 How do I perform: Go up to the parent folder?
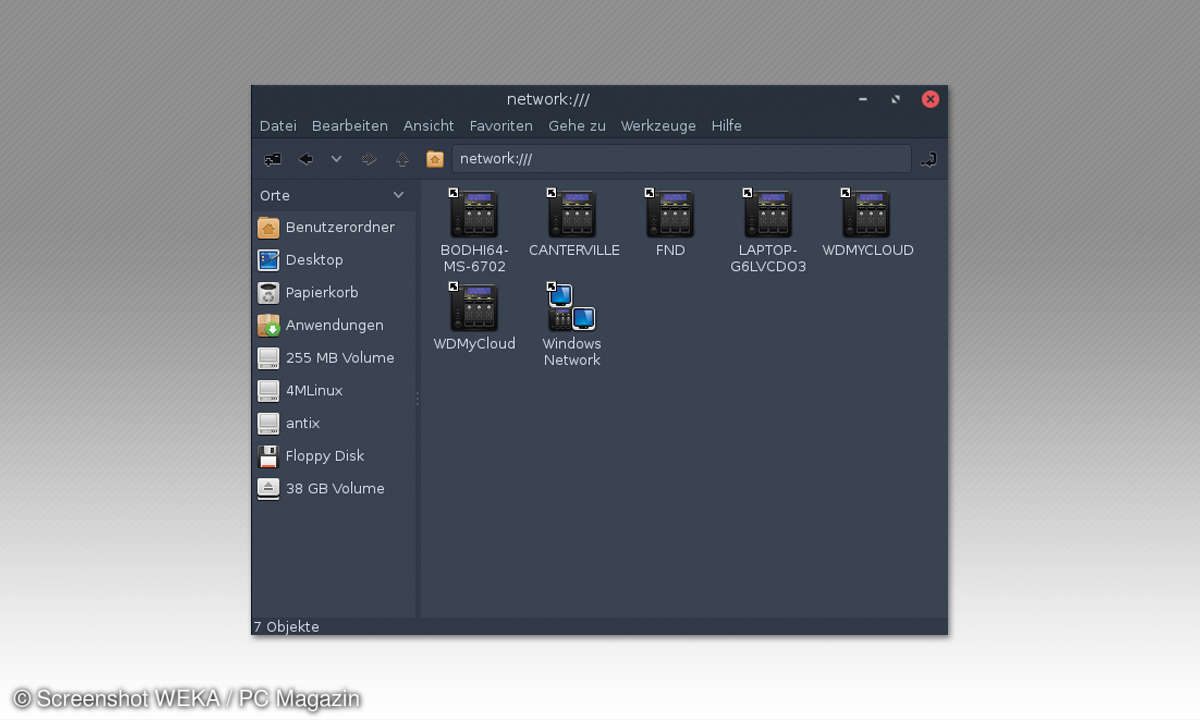coord(402,159)
